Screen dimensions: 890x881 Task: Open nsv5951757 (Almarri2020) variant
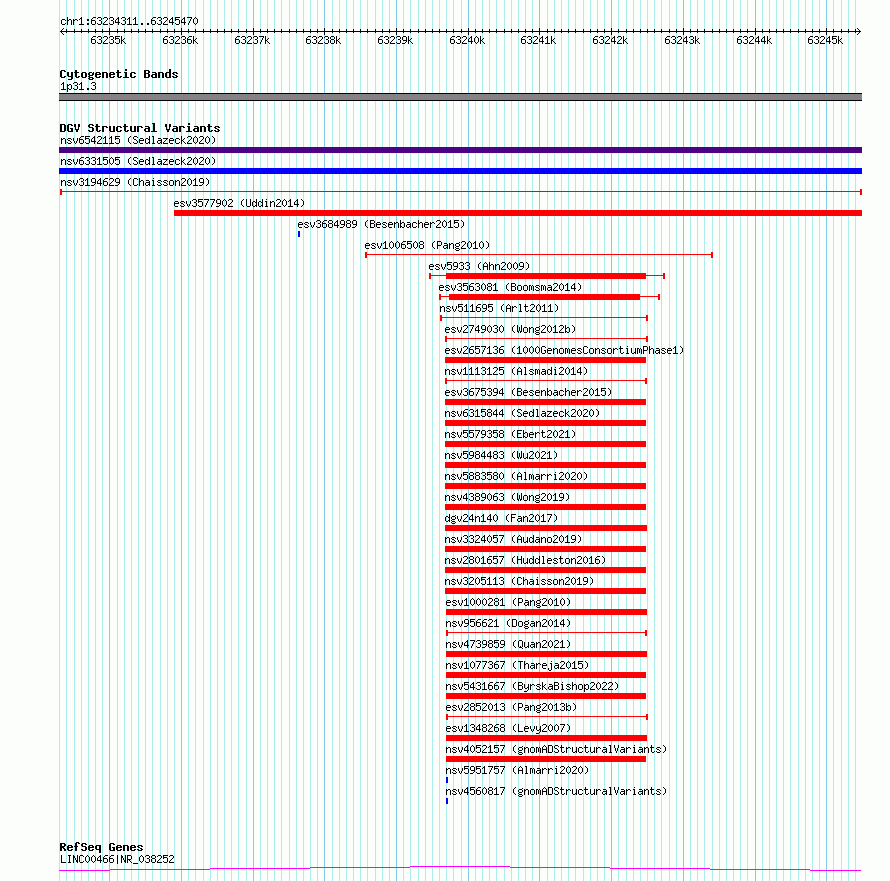coord(517,770)
